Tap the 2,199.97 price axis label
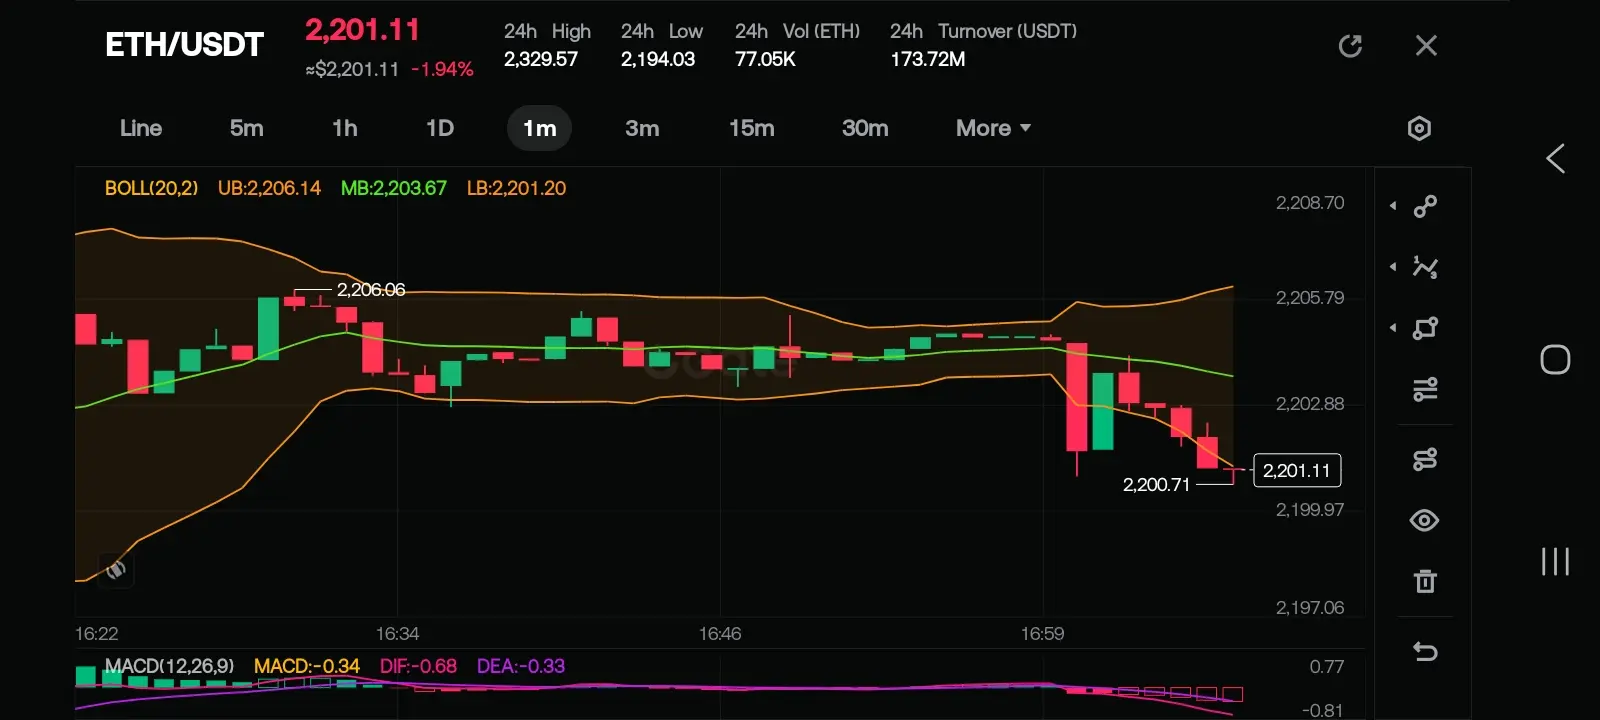This screenshot has height=720, width=1600. (1310, 510)
